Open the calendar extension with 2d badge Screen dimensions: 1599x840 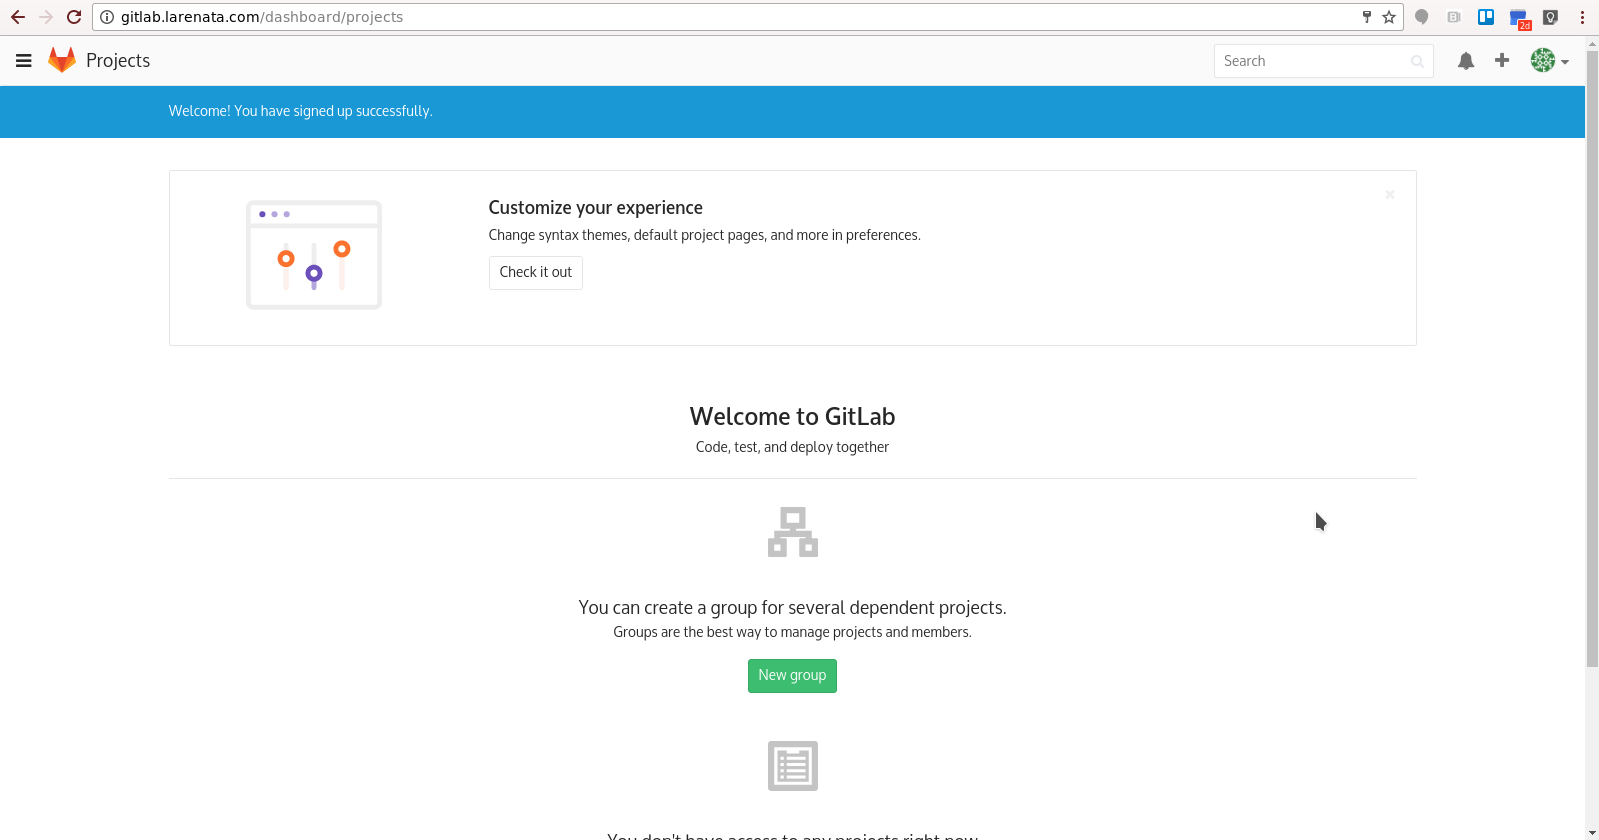click(x=1519, y=18)
